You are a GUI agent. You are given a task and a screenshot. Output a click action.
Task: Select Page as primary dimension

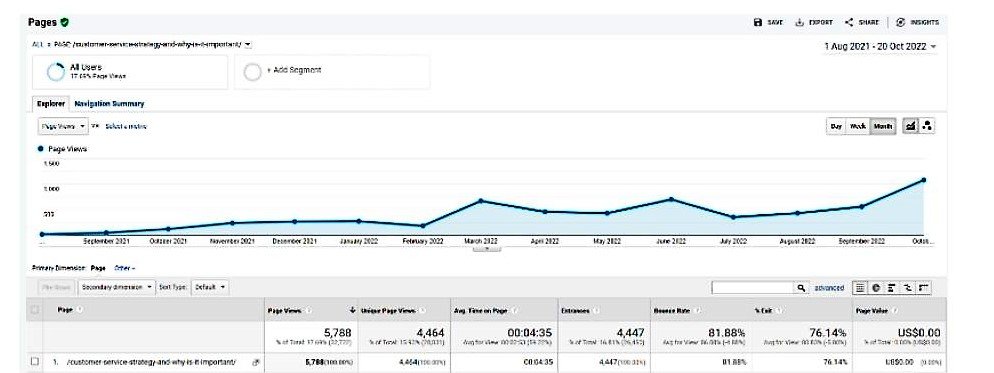click(98, 268)
